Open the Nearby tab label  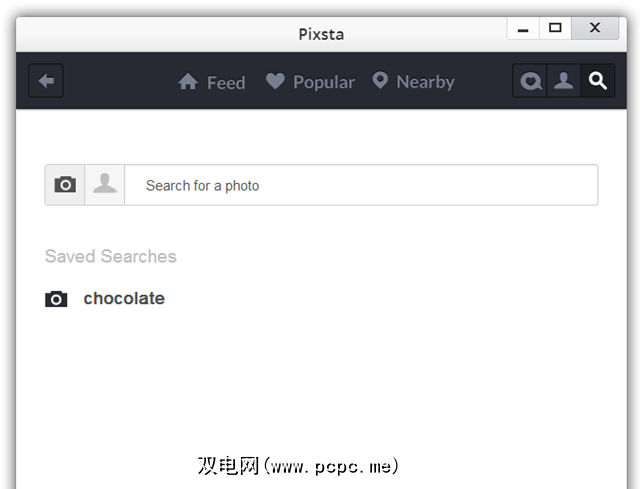coord(425,82)
